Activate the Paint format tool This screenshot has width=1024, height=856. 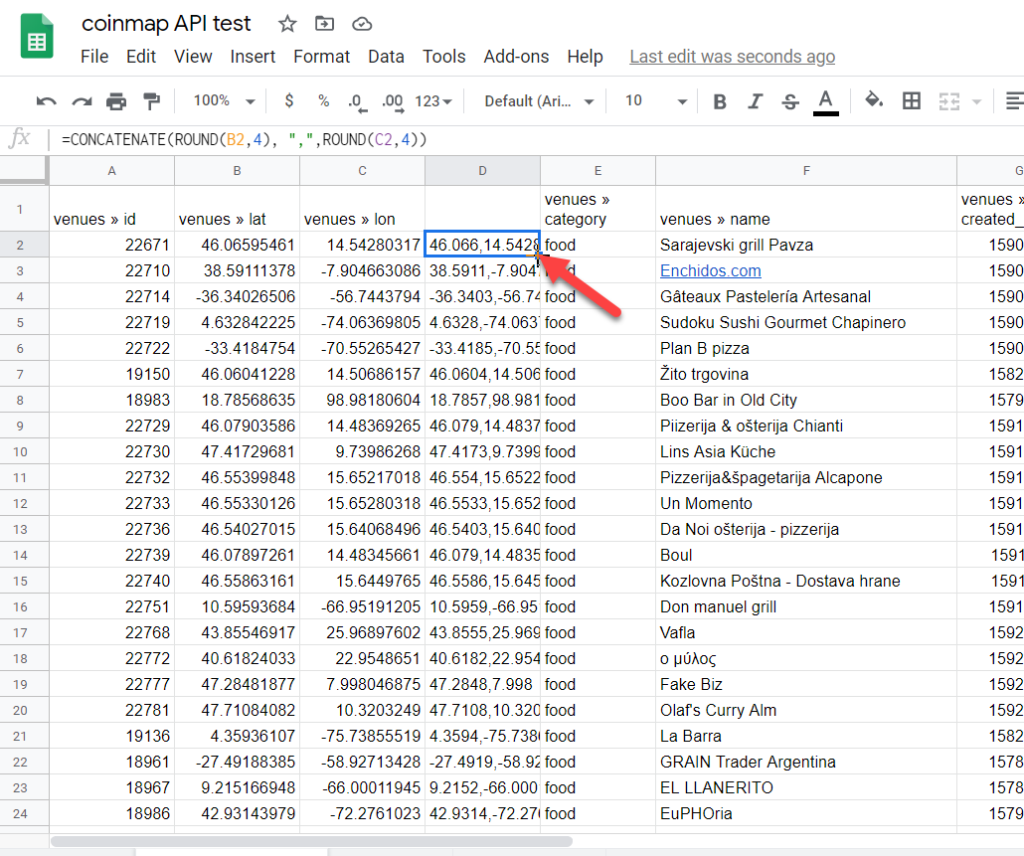pos(152,101)
